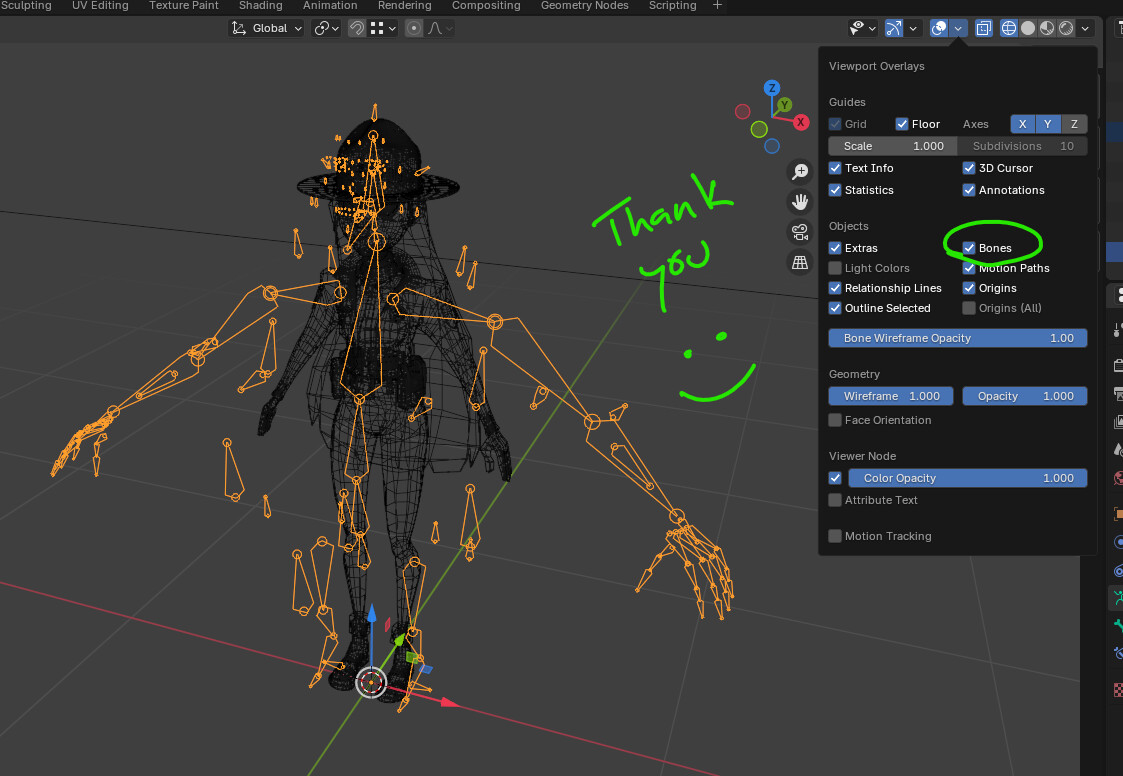Open the Scripting workspace tab

(673, 6)
